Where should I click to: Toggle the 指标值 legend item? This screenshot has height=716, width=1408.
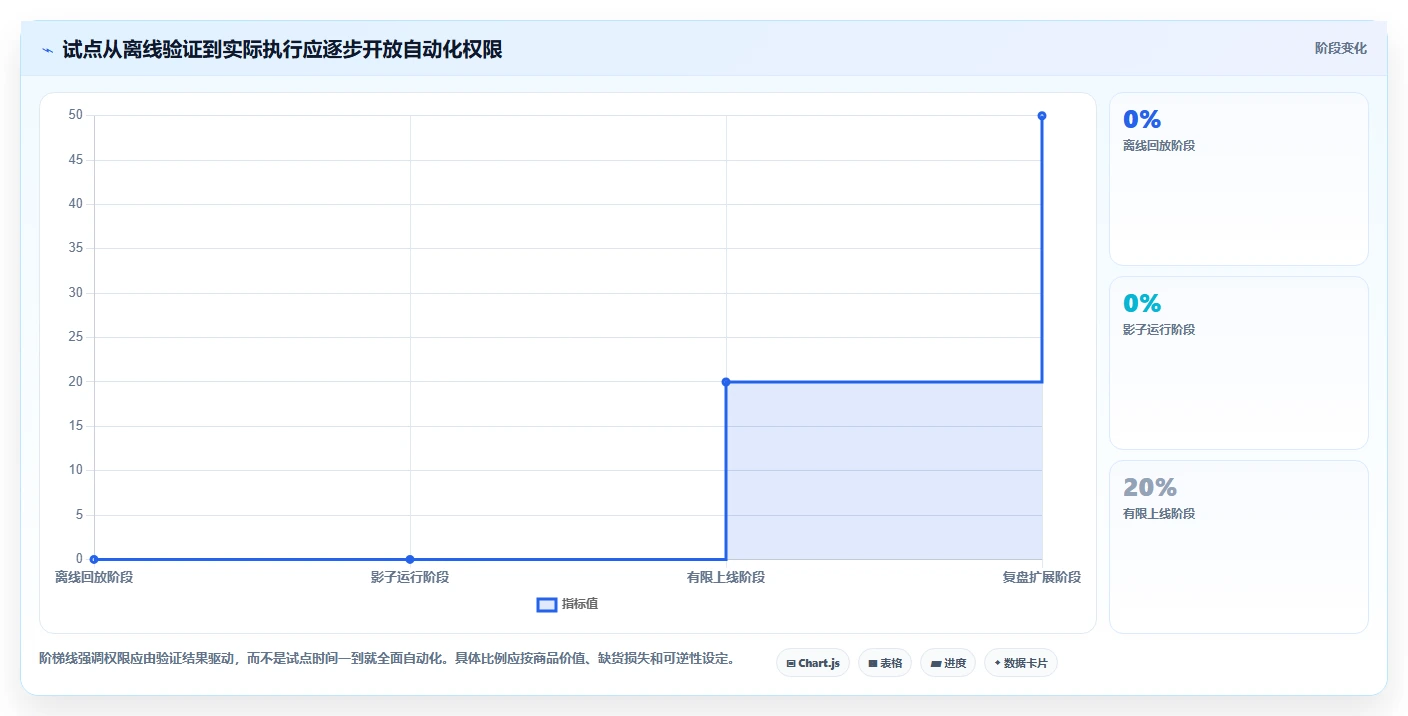568,604
